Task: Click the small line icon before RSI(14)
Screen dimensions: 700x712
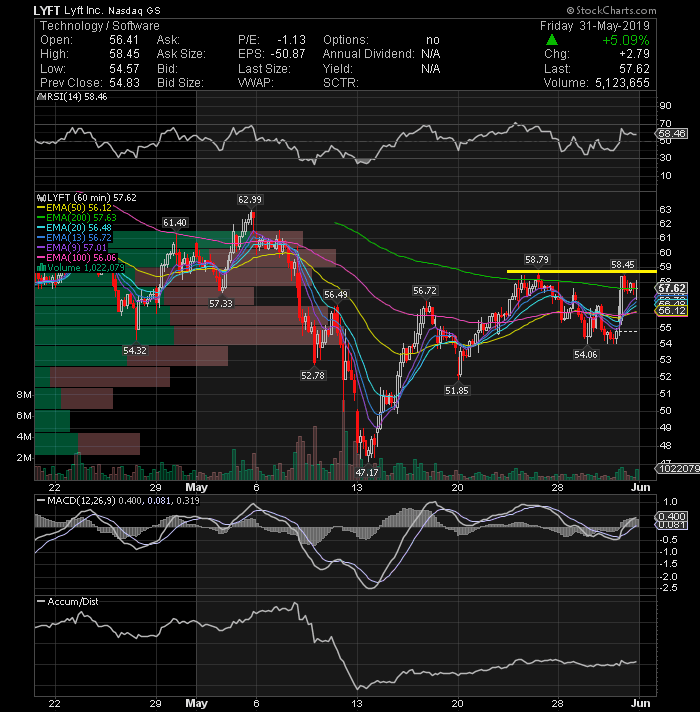Action: pyautogui.click(x=40, y=97)
